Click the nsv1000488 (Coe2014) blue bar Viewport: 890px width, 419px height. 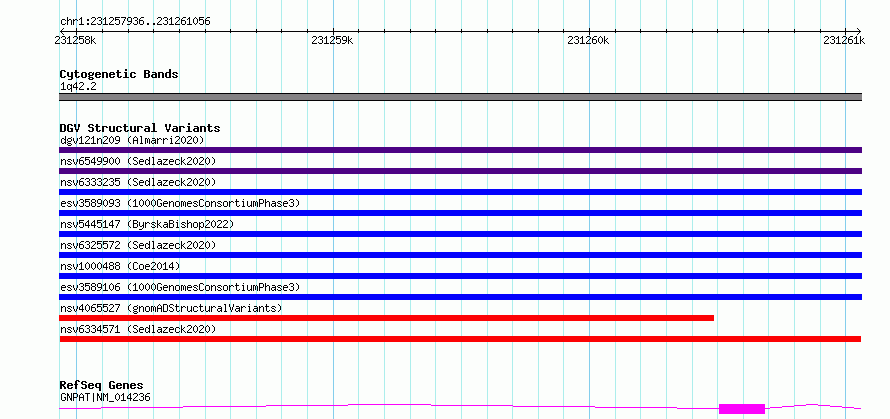point(460,276)
